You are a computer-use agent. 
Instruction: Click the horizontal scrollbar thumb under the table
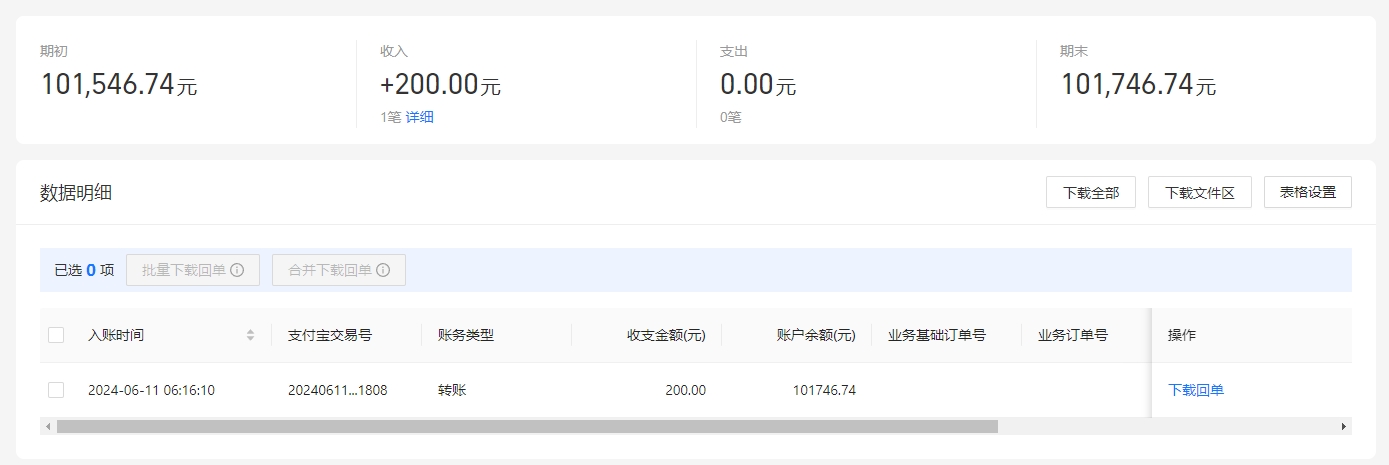coord(527,426)
